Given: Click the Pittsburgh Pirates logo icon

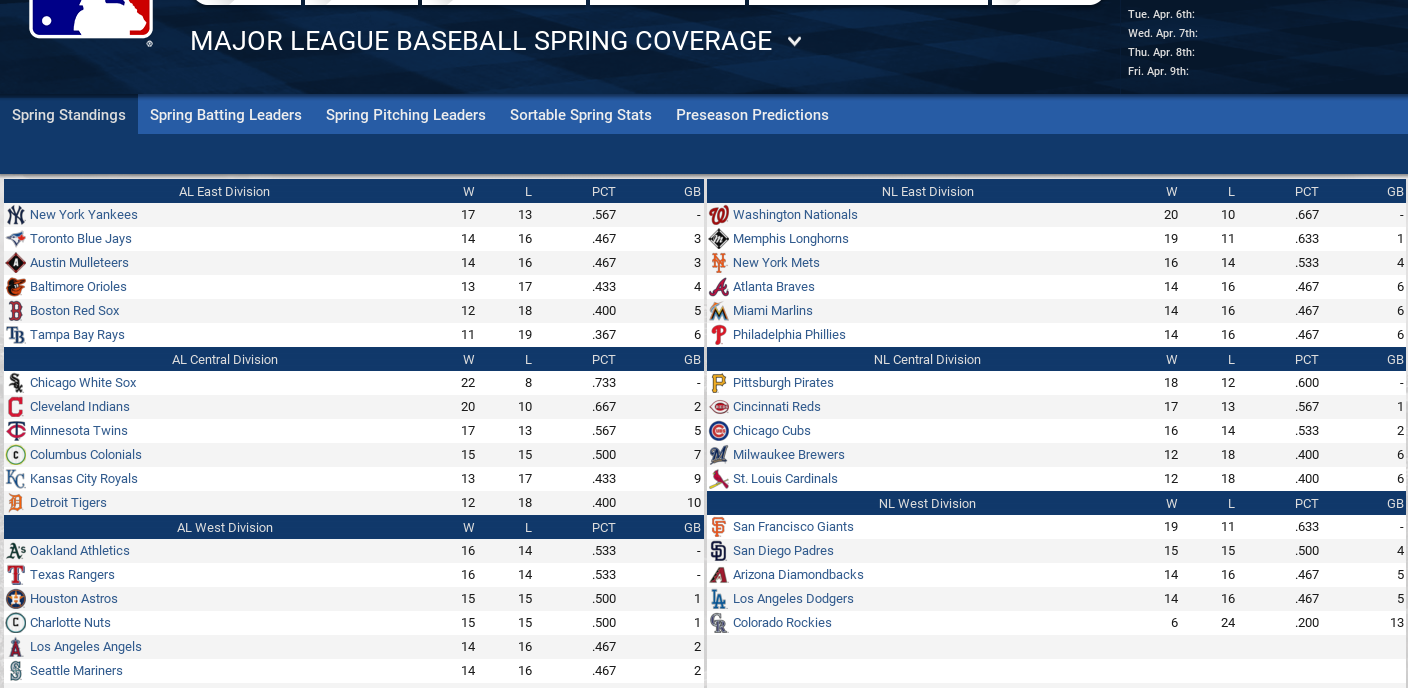Looking at the screenshot, I should point(718,383).
